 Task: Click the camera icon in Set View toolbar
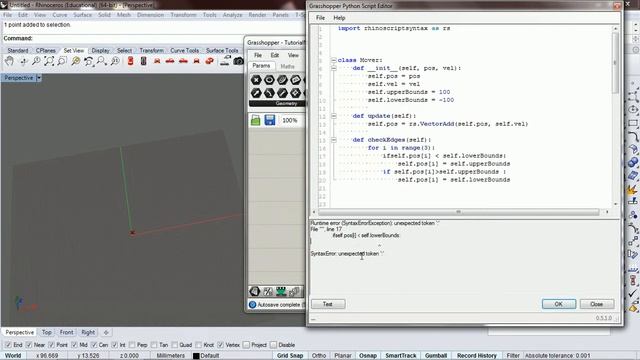(x=238, y=61)
